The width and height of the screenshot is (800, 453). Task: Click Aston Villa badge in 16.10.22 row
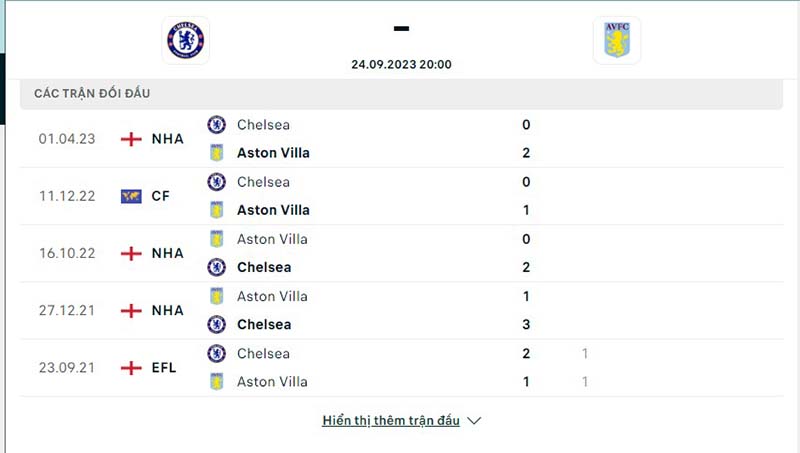(x=216, y=239)
